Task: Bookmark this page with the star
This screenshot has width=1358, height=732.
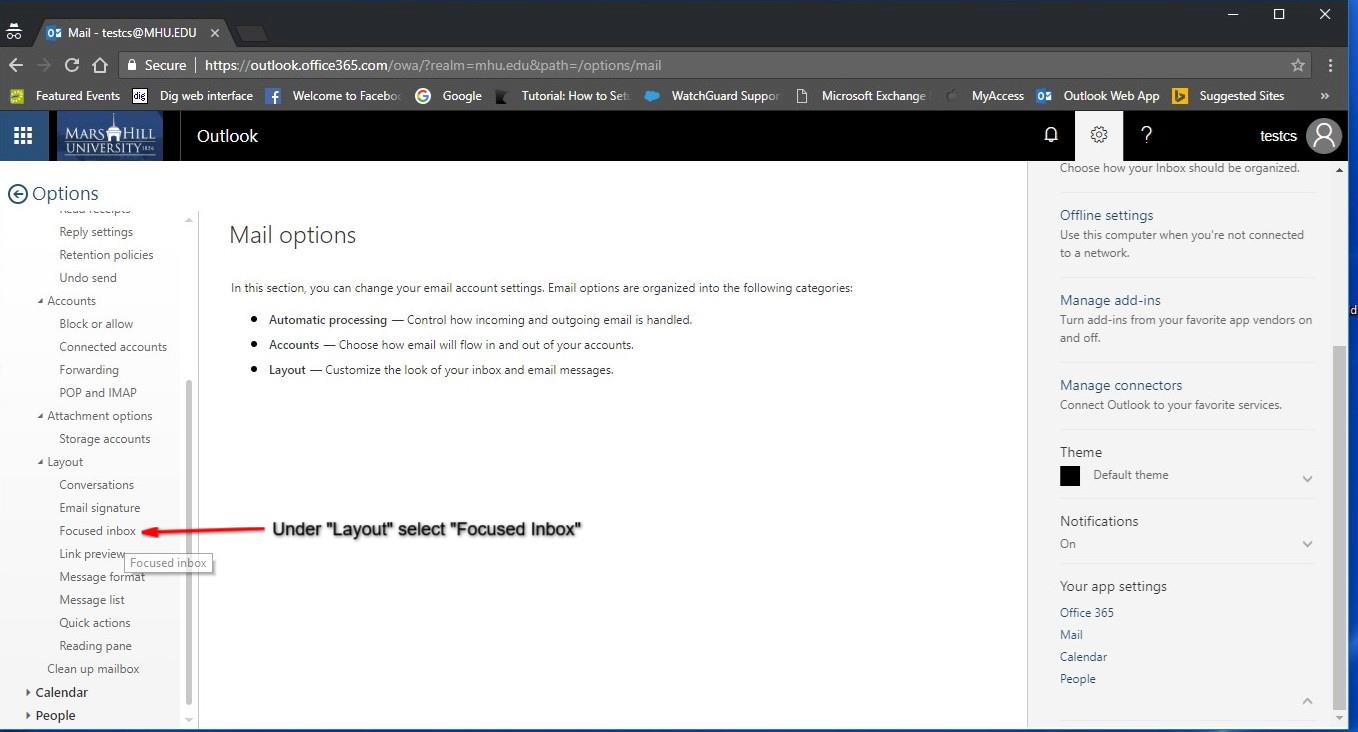Action: [1298, 65]
